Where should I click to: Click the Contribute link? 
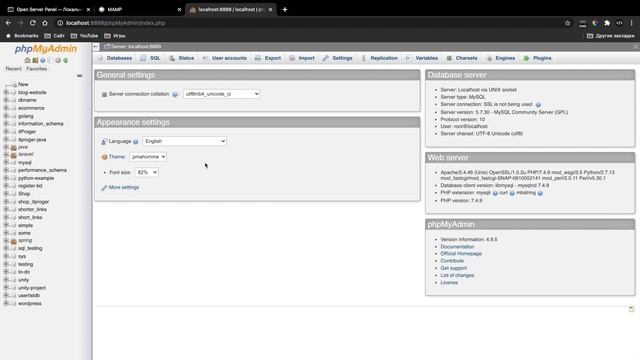[452, 261]
